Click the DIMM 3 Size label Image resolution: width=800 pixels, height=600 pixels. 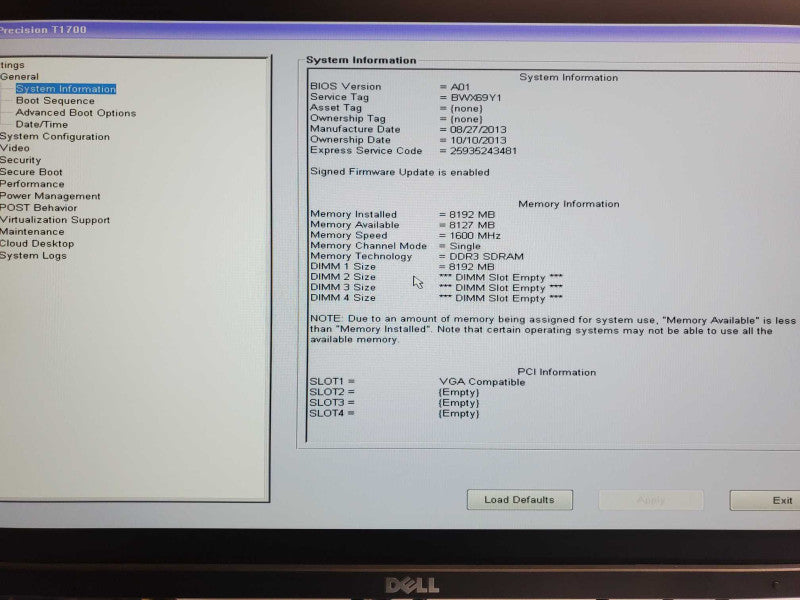(343, 288)
